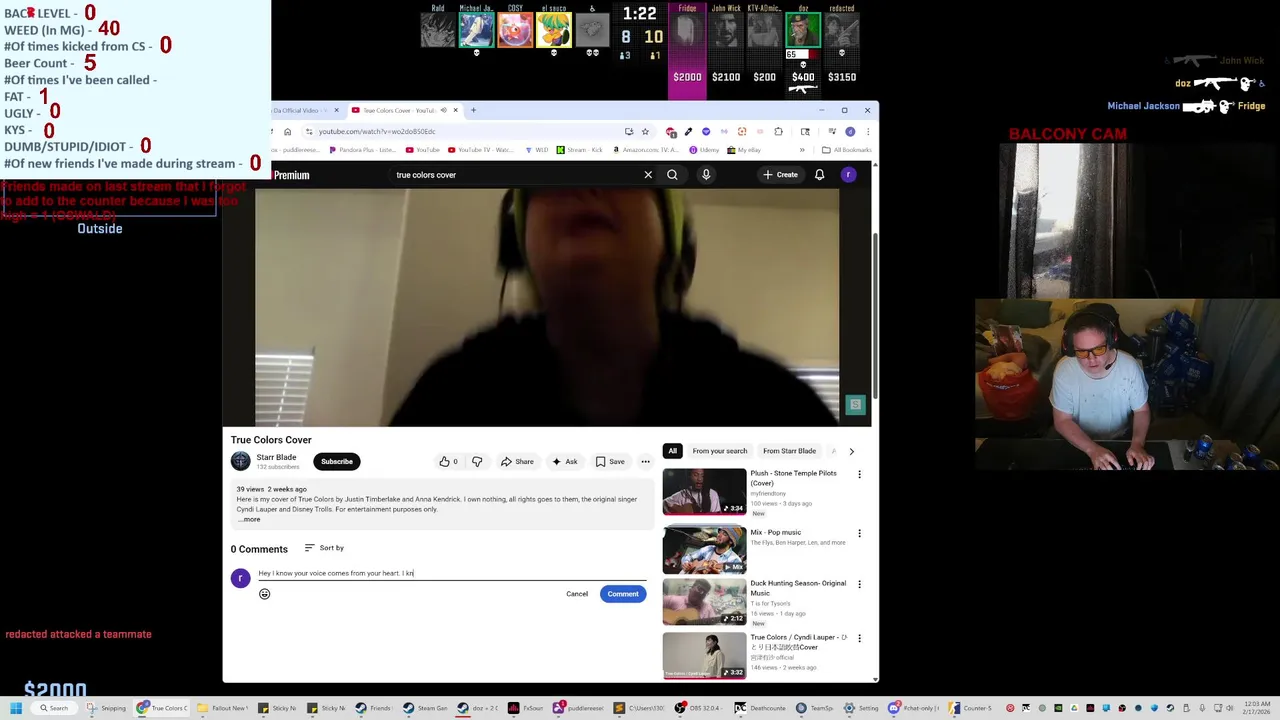Open the Chrome extensions puzzle icon
Screen dimensions: 1280x720
[778, 132]
